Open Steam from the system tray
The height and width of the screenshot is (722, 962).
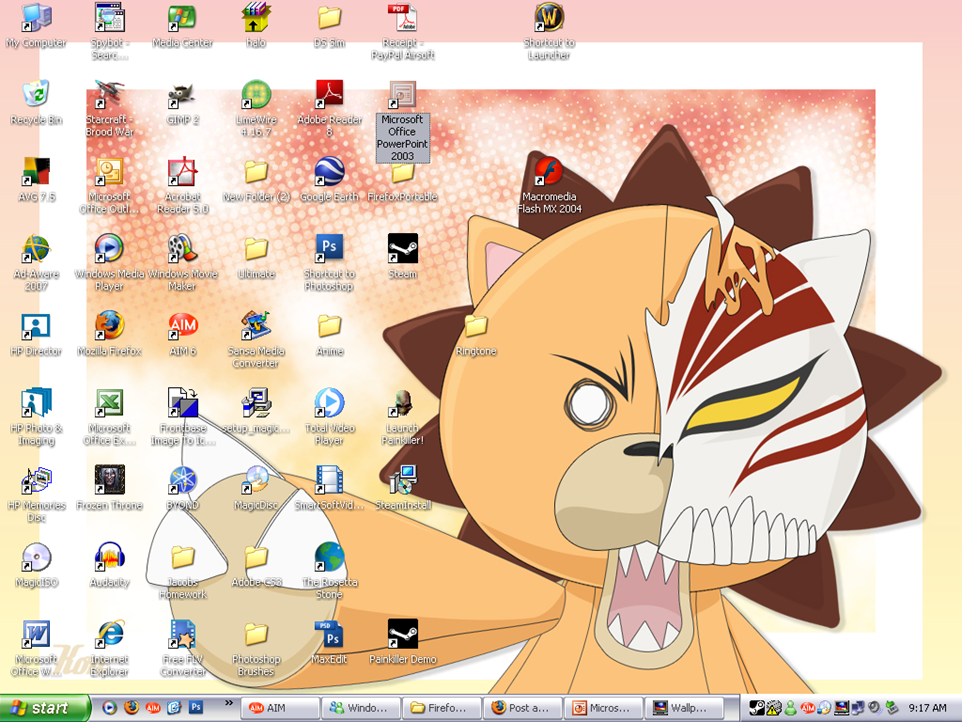point(756,709)
